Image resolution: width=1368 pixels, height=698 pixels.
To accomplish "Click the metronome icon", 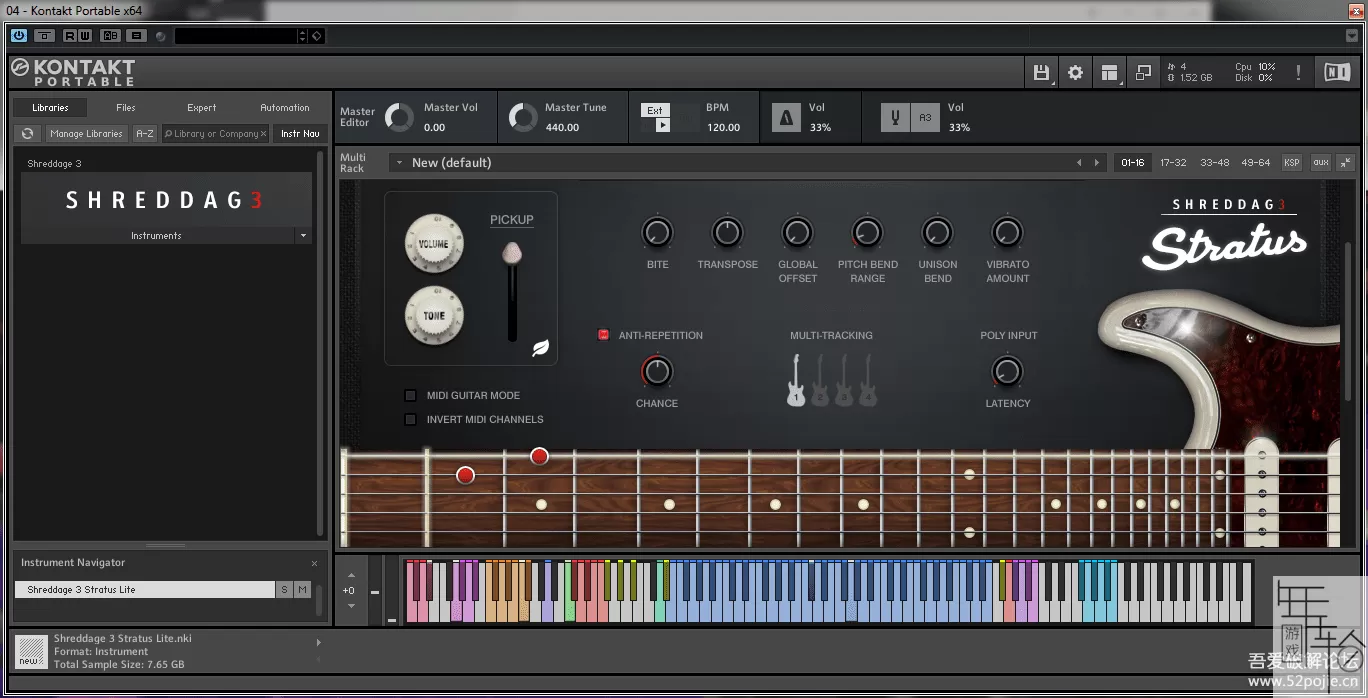I will (786, 118).
